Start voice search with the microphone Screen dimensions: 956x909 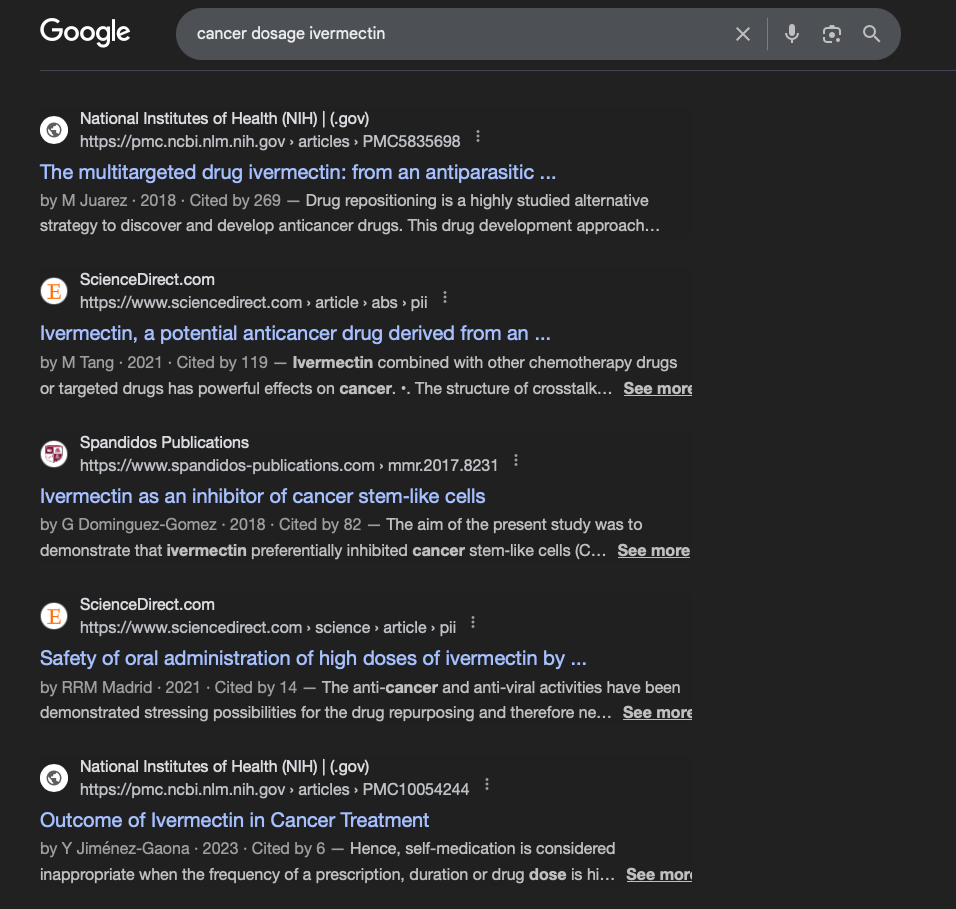pos(792,34)
